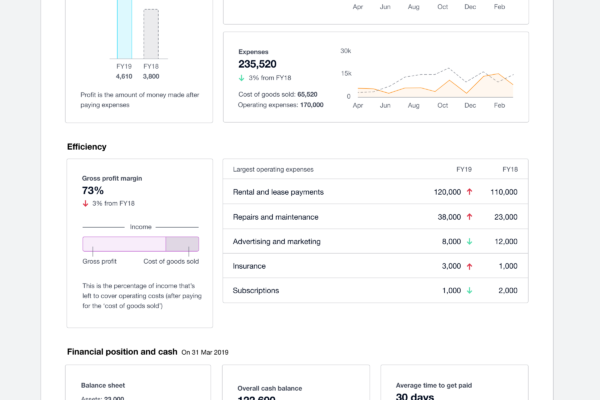Open the Overall cash balance card
The width and height of the screenshot is (600, 400).
pyautogui.click(x=297, y=383)
